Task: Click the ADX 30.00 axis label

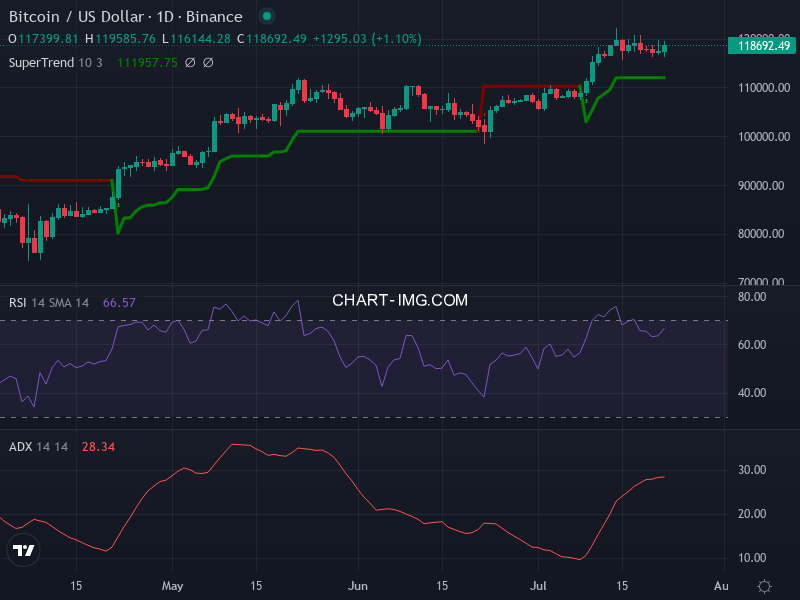Action: click(752, 470)
